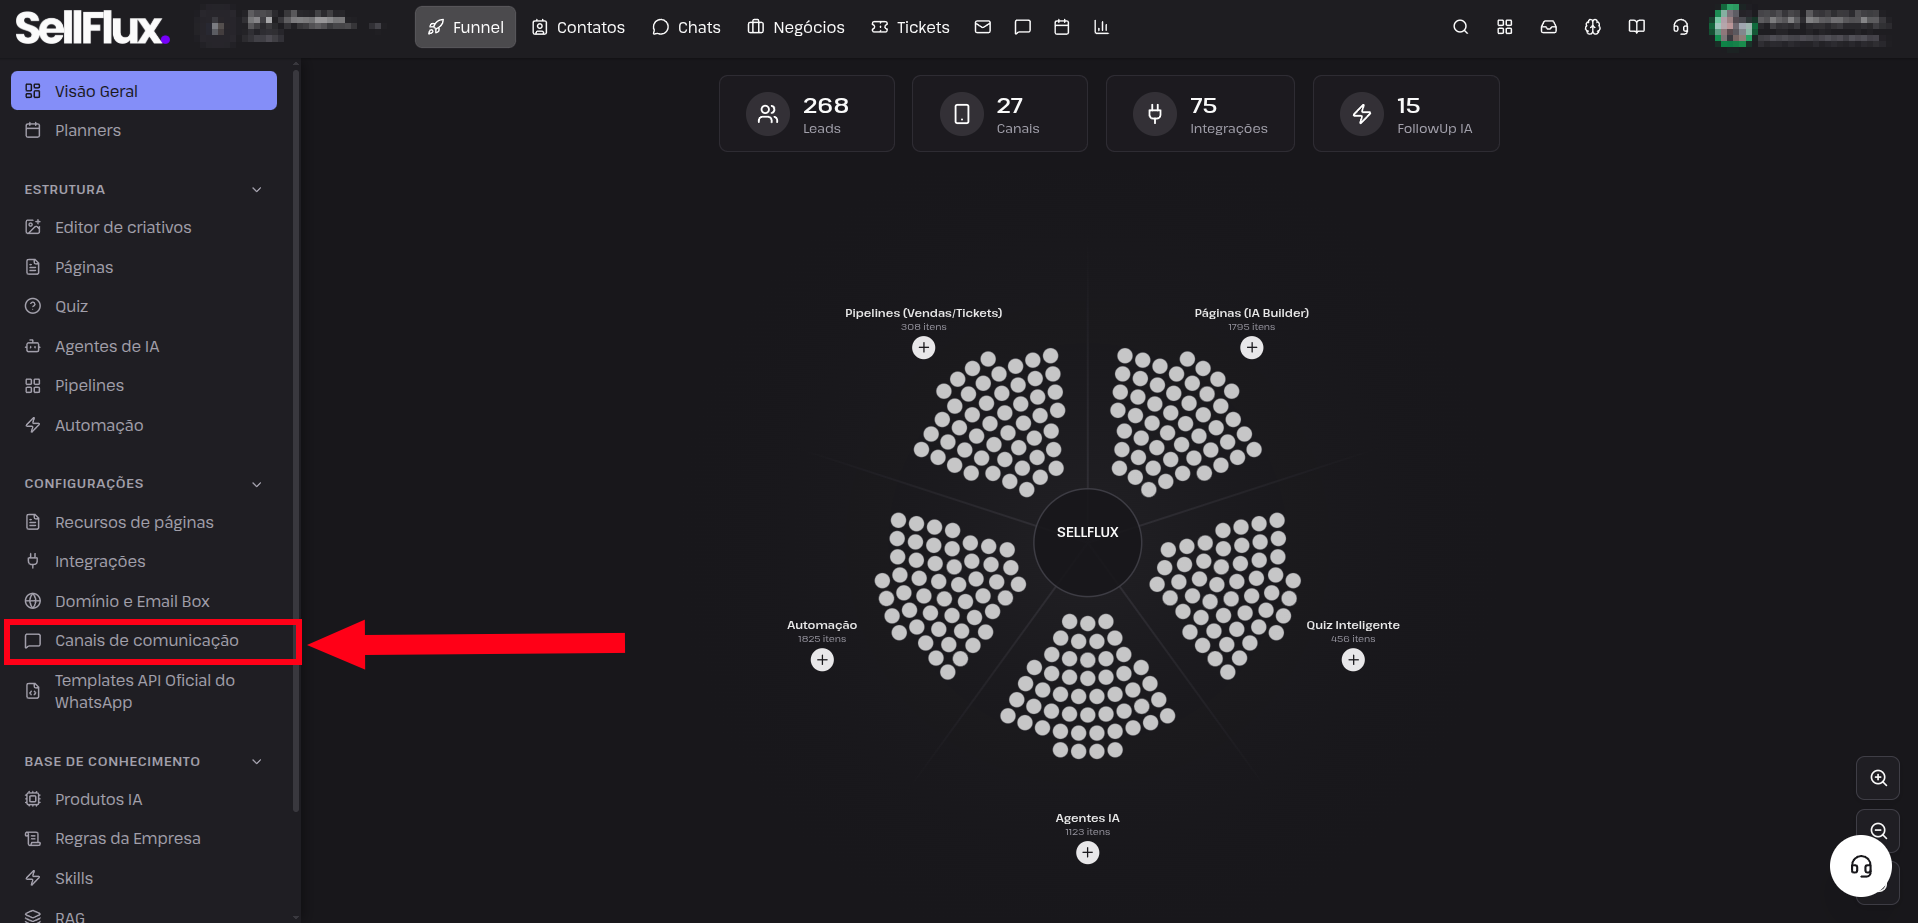Collapse the ESTRUTURA section
Screen dimensions: 1918x923
pyautogui.click(x=257, y=189)
